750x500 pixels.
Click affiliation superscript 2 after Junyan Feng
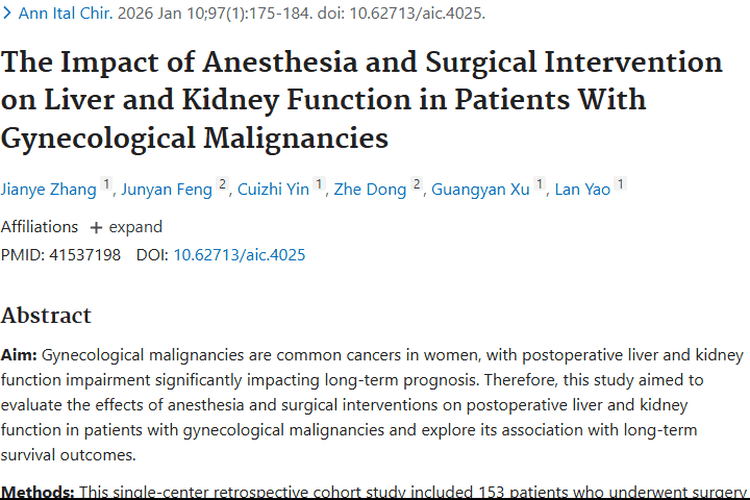223,185
